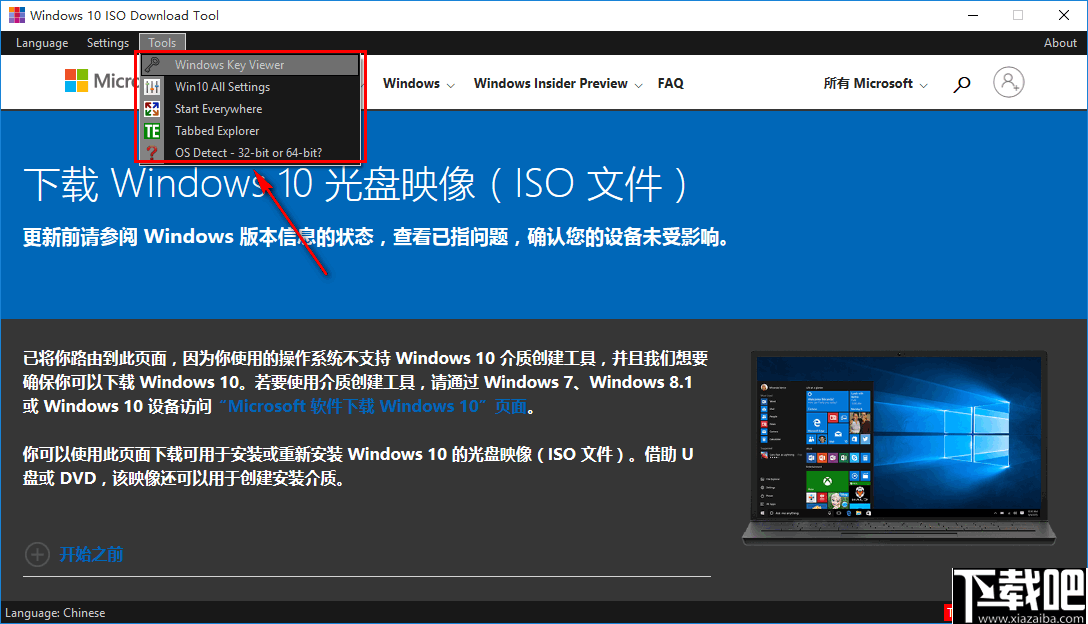1088x624 pixels.
Task: Click the 下载 Windows 10 光盘映像 heading
Action: (x=355, y=184)
